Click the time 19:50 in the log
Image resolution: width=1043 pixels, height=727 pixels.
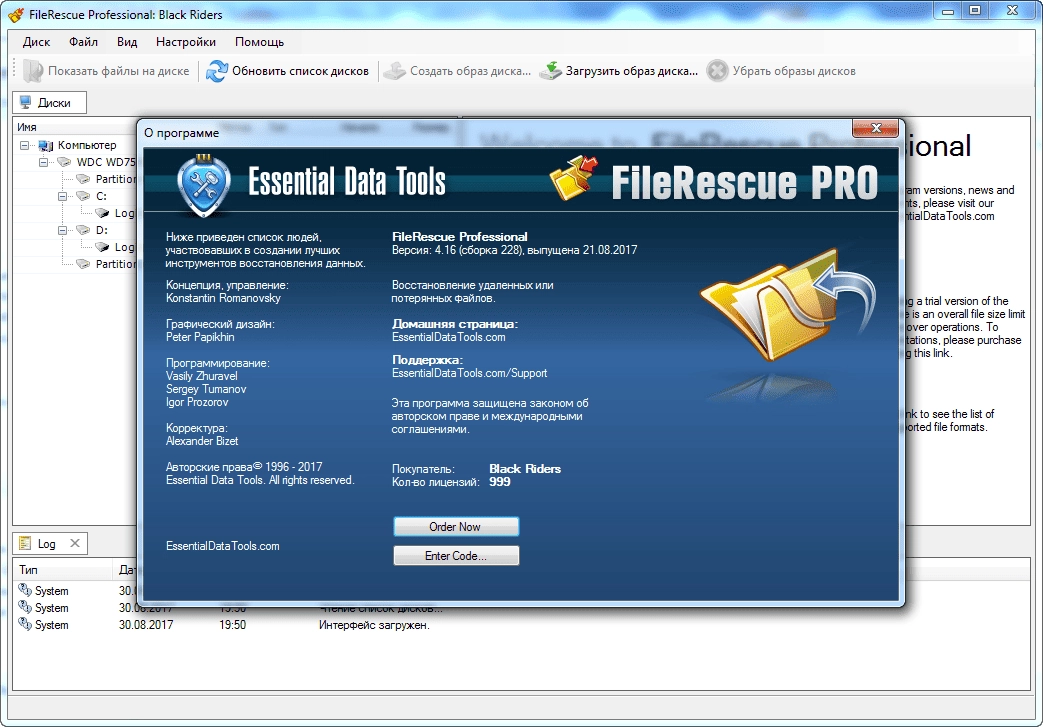[232, 625]
